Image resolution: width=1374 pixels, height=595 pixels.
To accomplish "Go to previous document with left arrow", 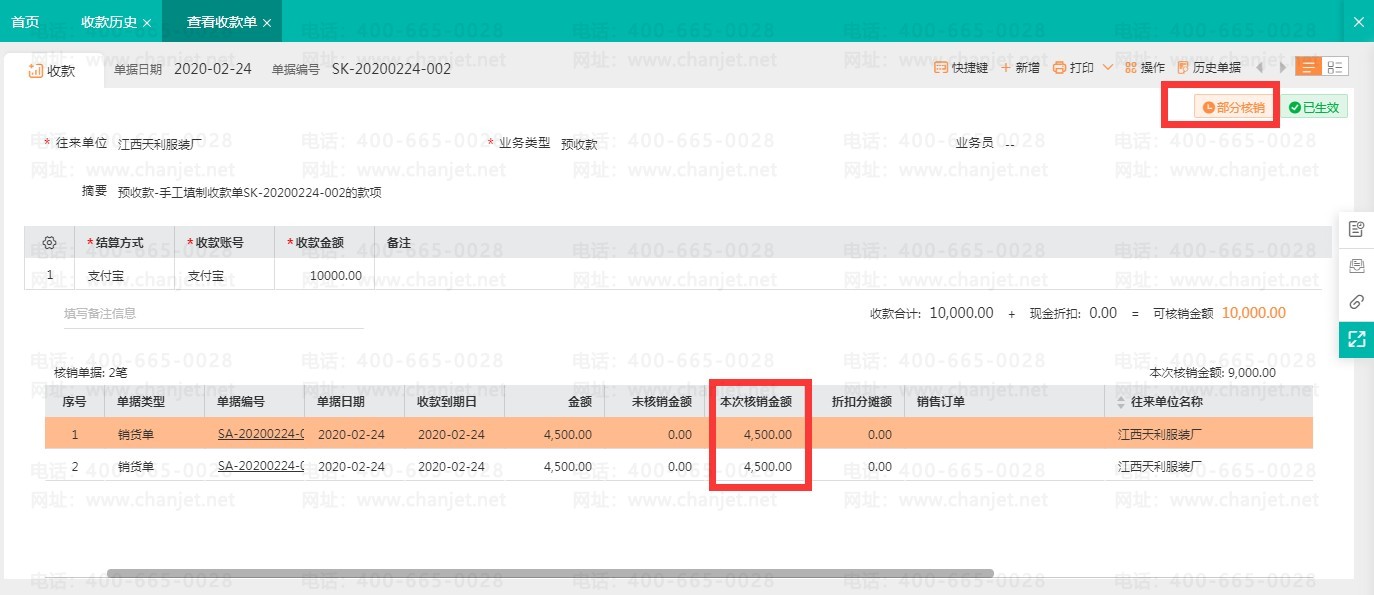I will point(1259,68).
